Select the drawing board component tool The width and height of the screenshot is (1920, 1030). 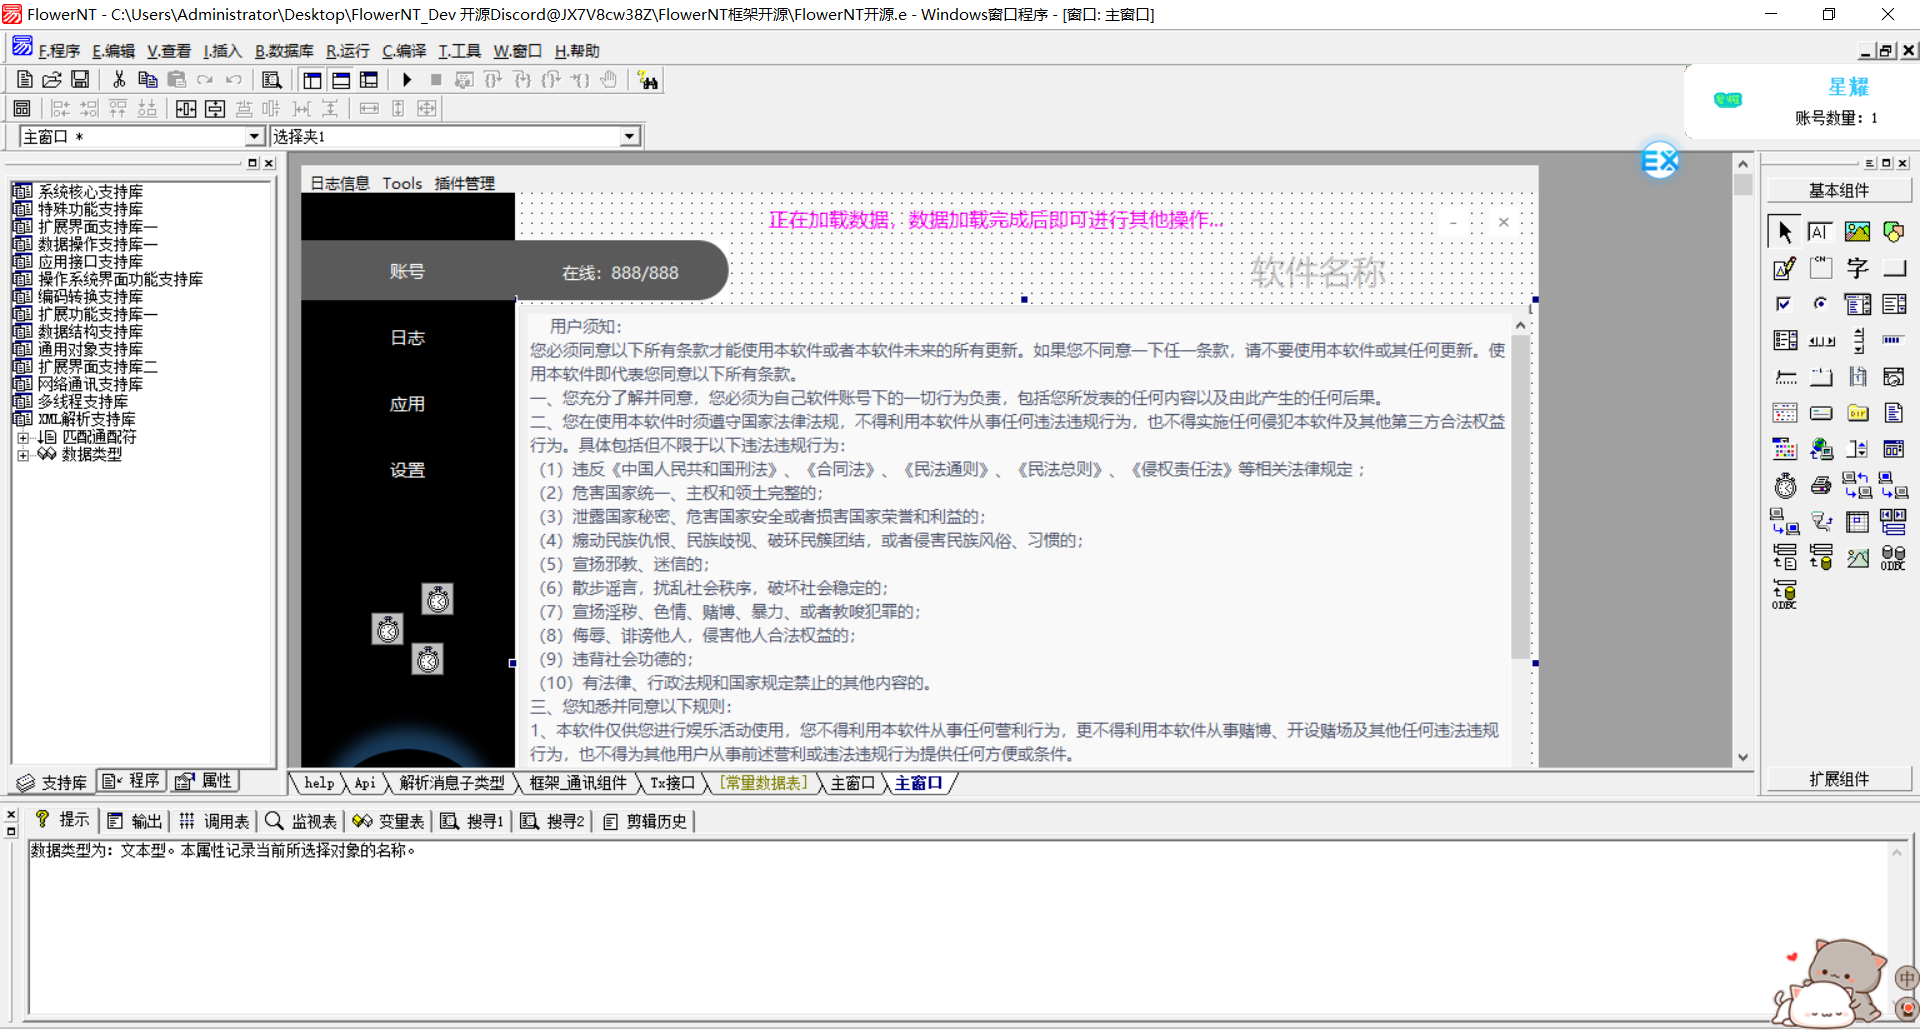coord(1785,268)
